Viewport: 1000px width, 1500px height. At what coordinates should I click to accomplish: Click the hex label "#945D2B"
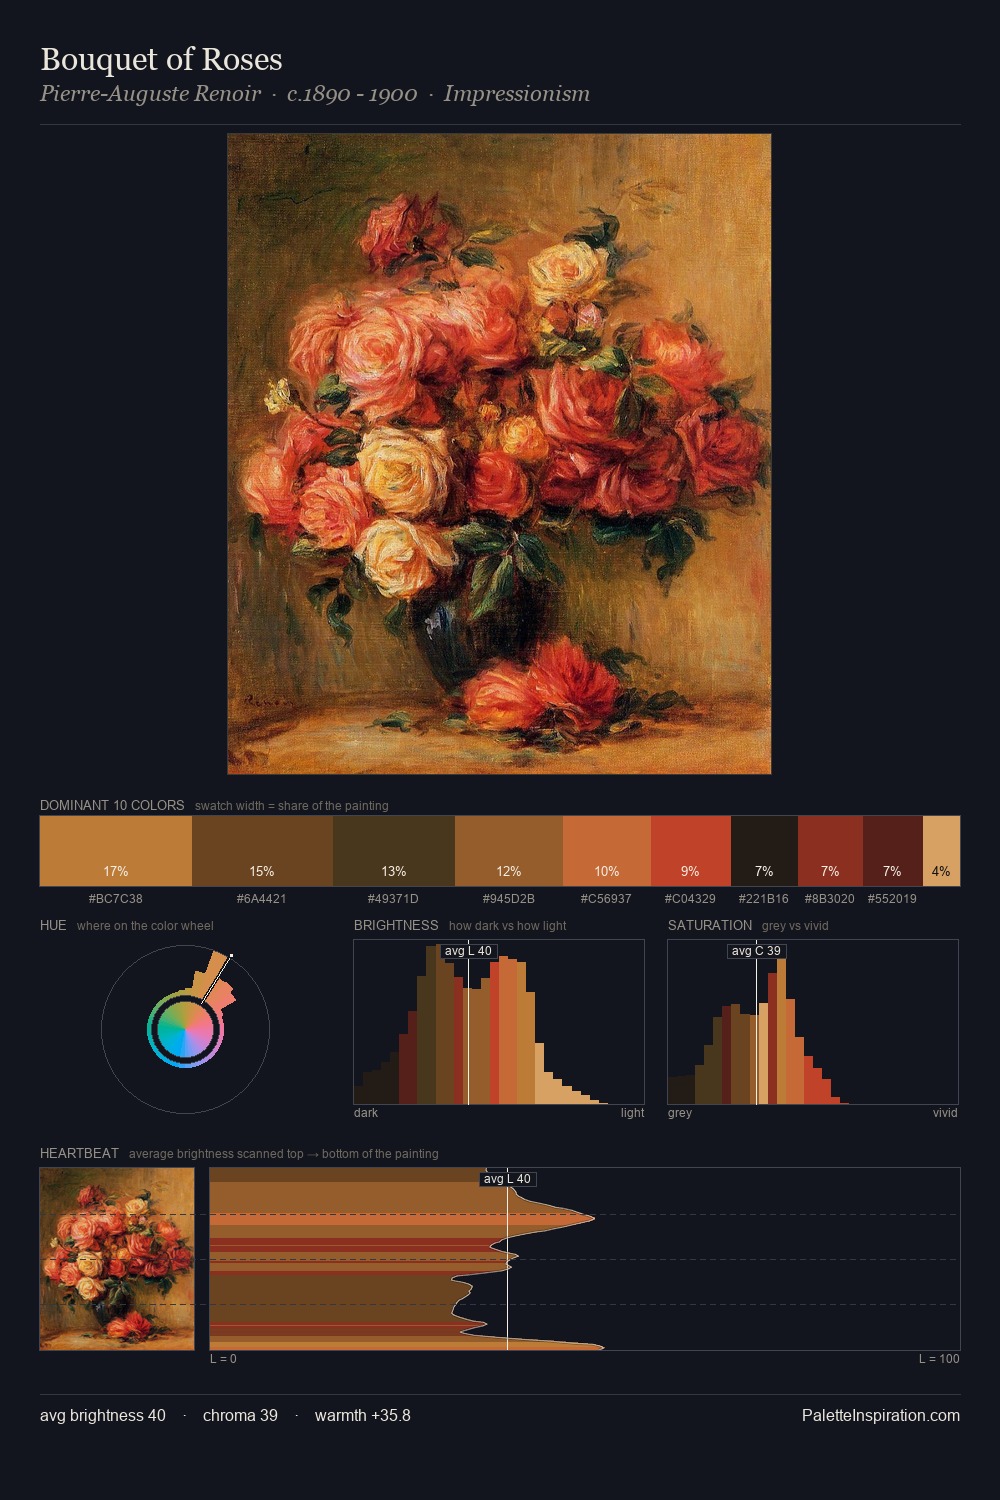pyautogui.click(x=509, y=898)
